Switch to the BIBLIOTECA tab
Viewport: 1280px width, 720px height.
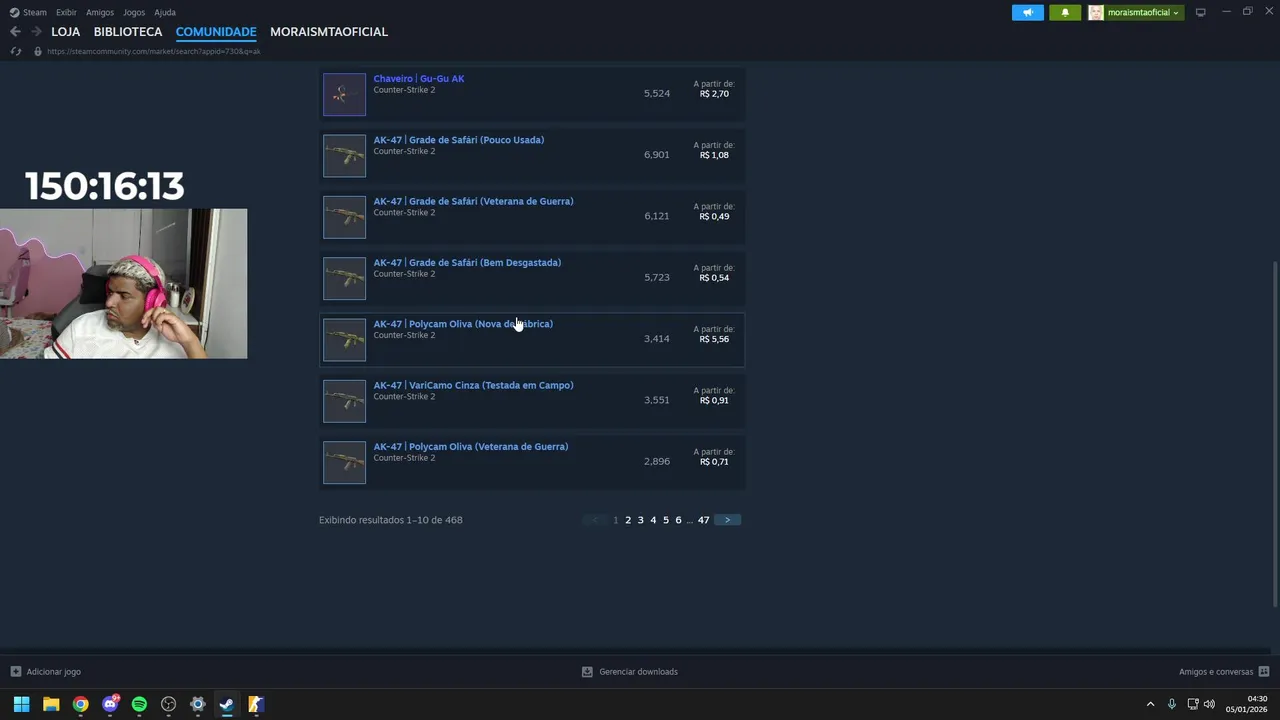click(x=128, y=32)
